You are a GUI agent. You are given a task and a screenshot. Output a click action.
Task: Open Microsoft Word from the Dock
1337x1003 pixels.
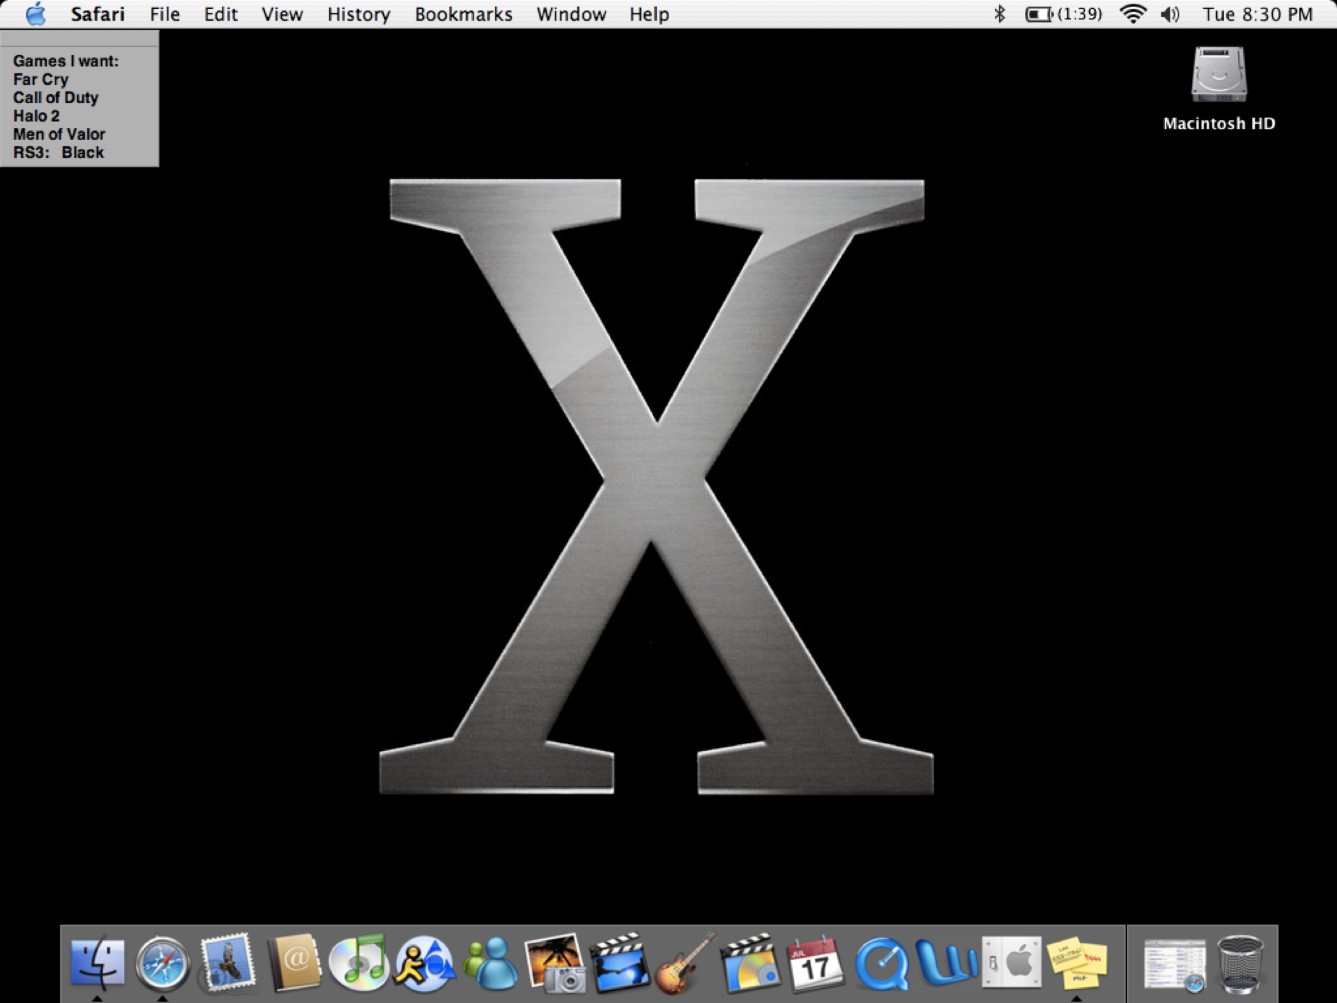(x=946, y=963)
